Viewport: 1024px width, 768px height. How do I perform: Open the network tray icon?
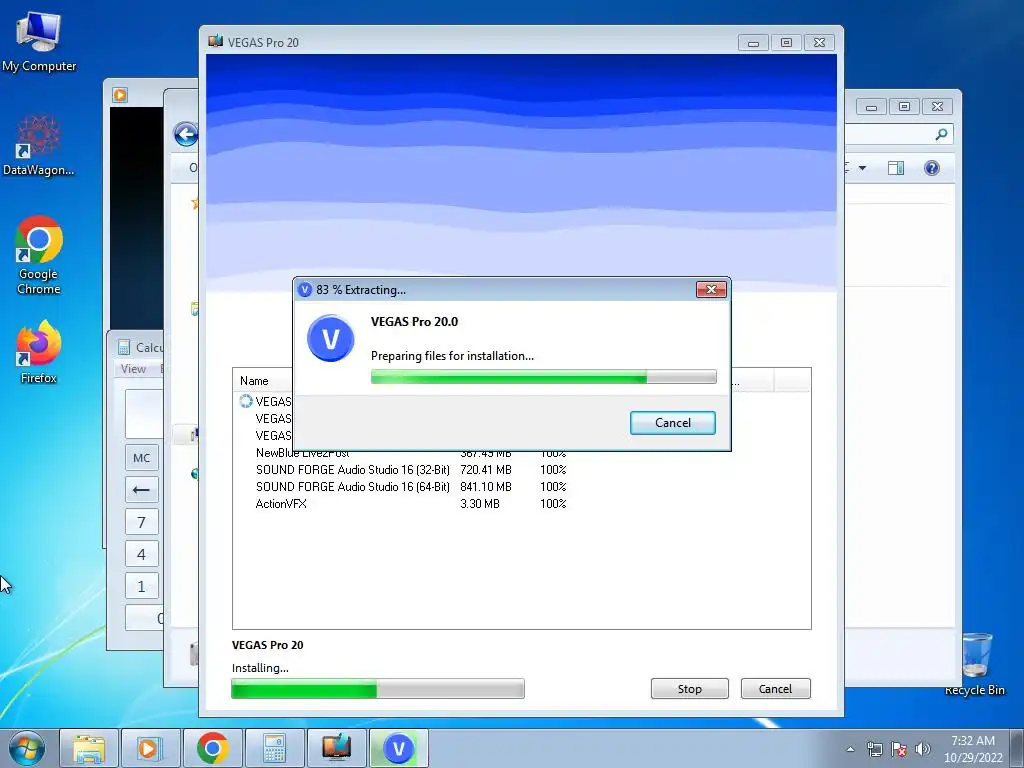[874, 749]
